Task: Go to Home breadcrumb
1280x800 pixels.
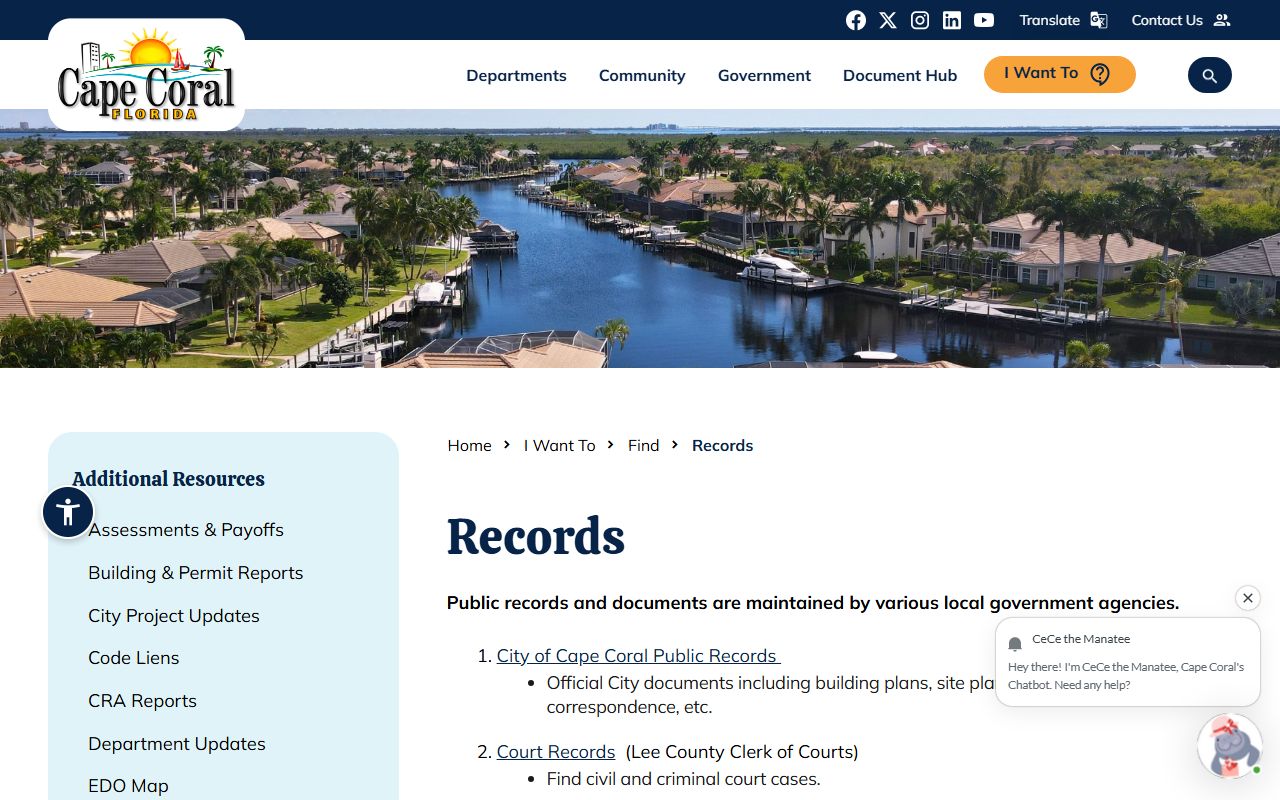Action: (x=469, y=445)
